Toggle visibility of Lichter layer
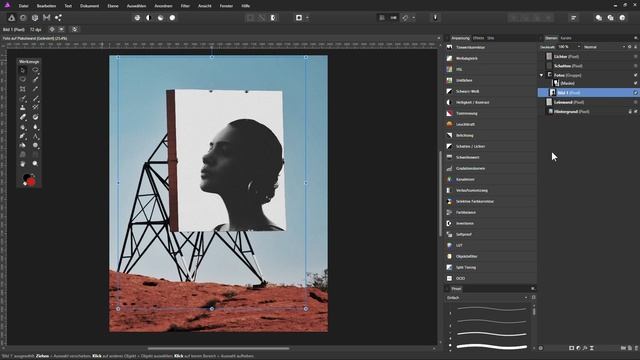This screenshot has width=640, height=360. coord(636,56)
